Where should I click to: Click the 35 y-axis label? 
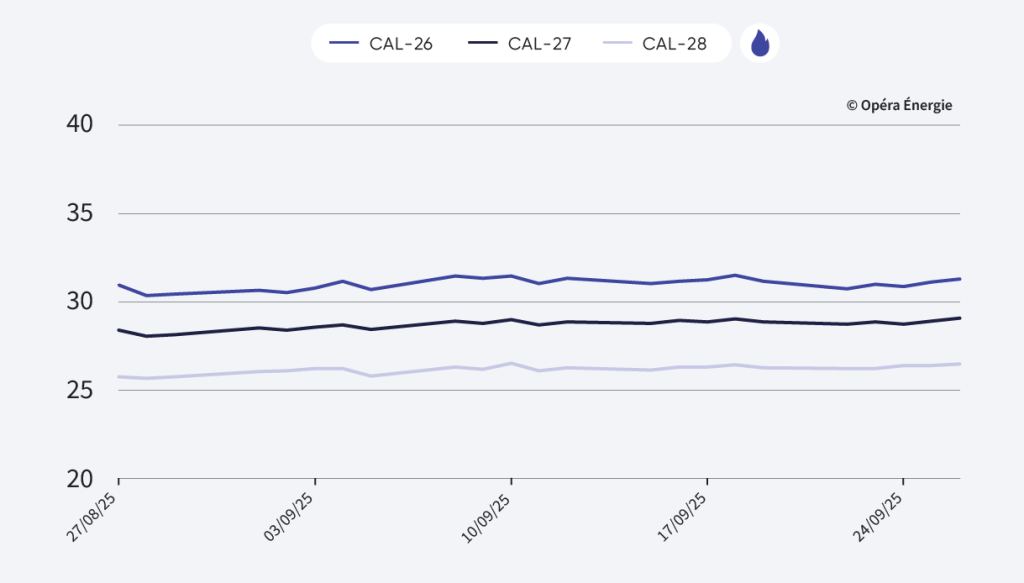79,214
